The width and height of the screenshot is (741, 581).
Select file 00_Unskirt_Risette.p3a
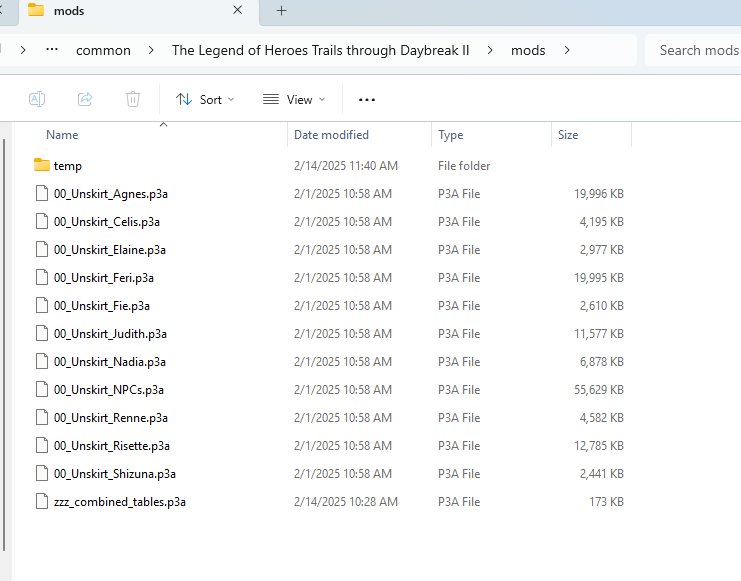(112, 446)
